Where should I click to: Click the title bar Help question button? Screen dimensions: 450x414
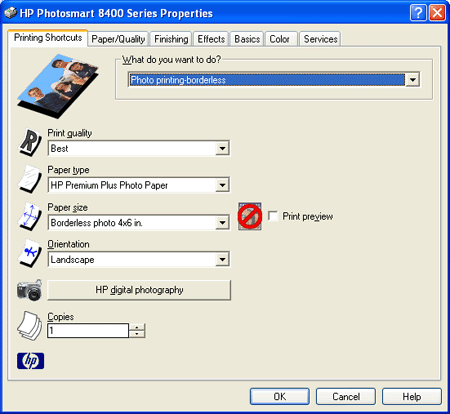point(418,13)
